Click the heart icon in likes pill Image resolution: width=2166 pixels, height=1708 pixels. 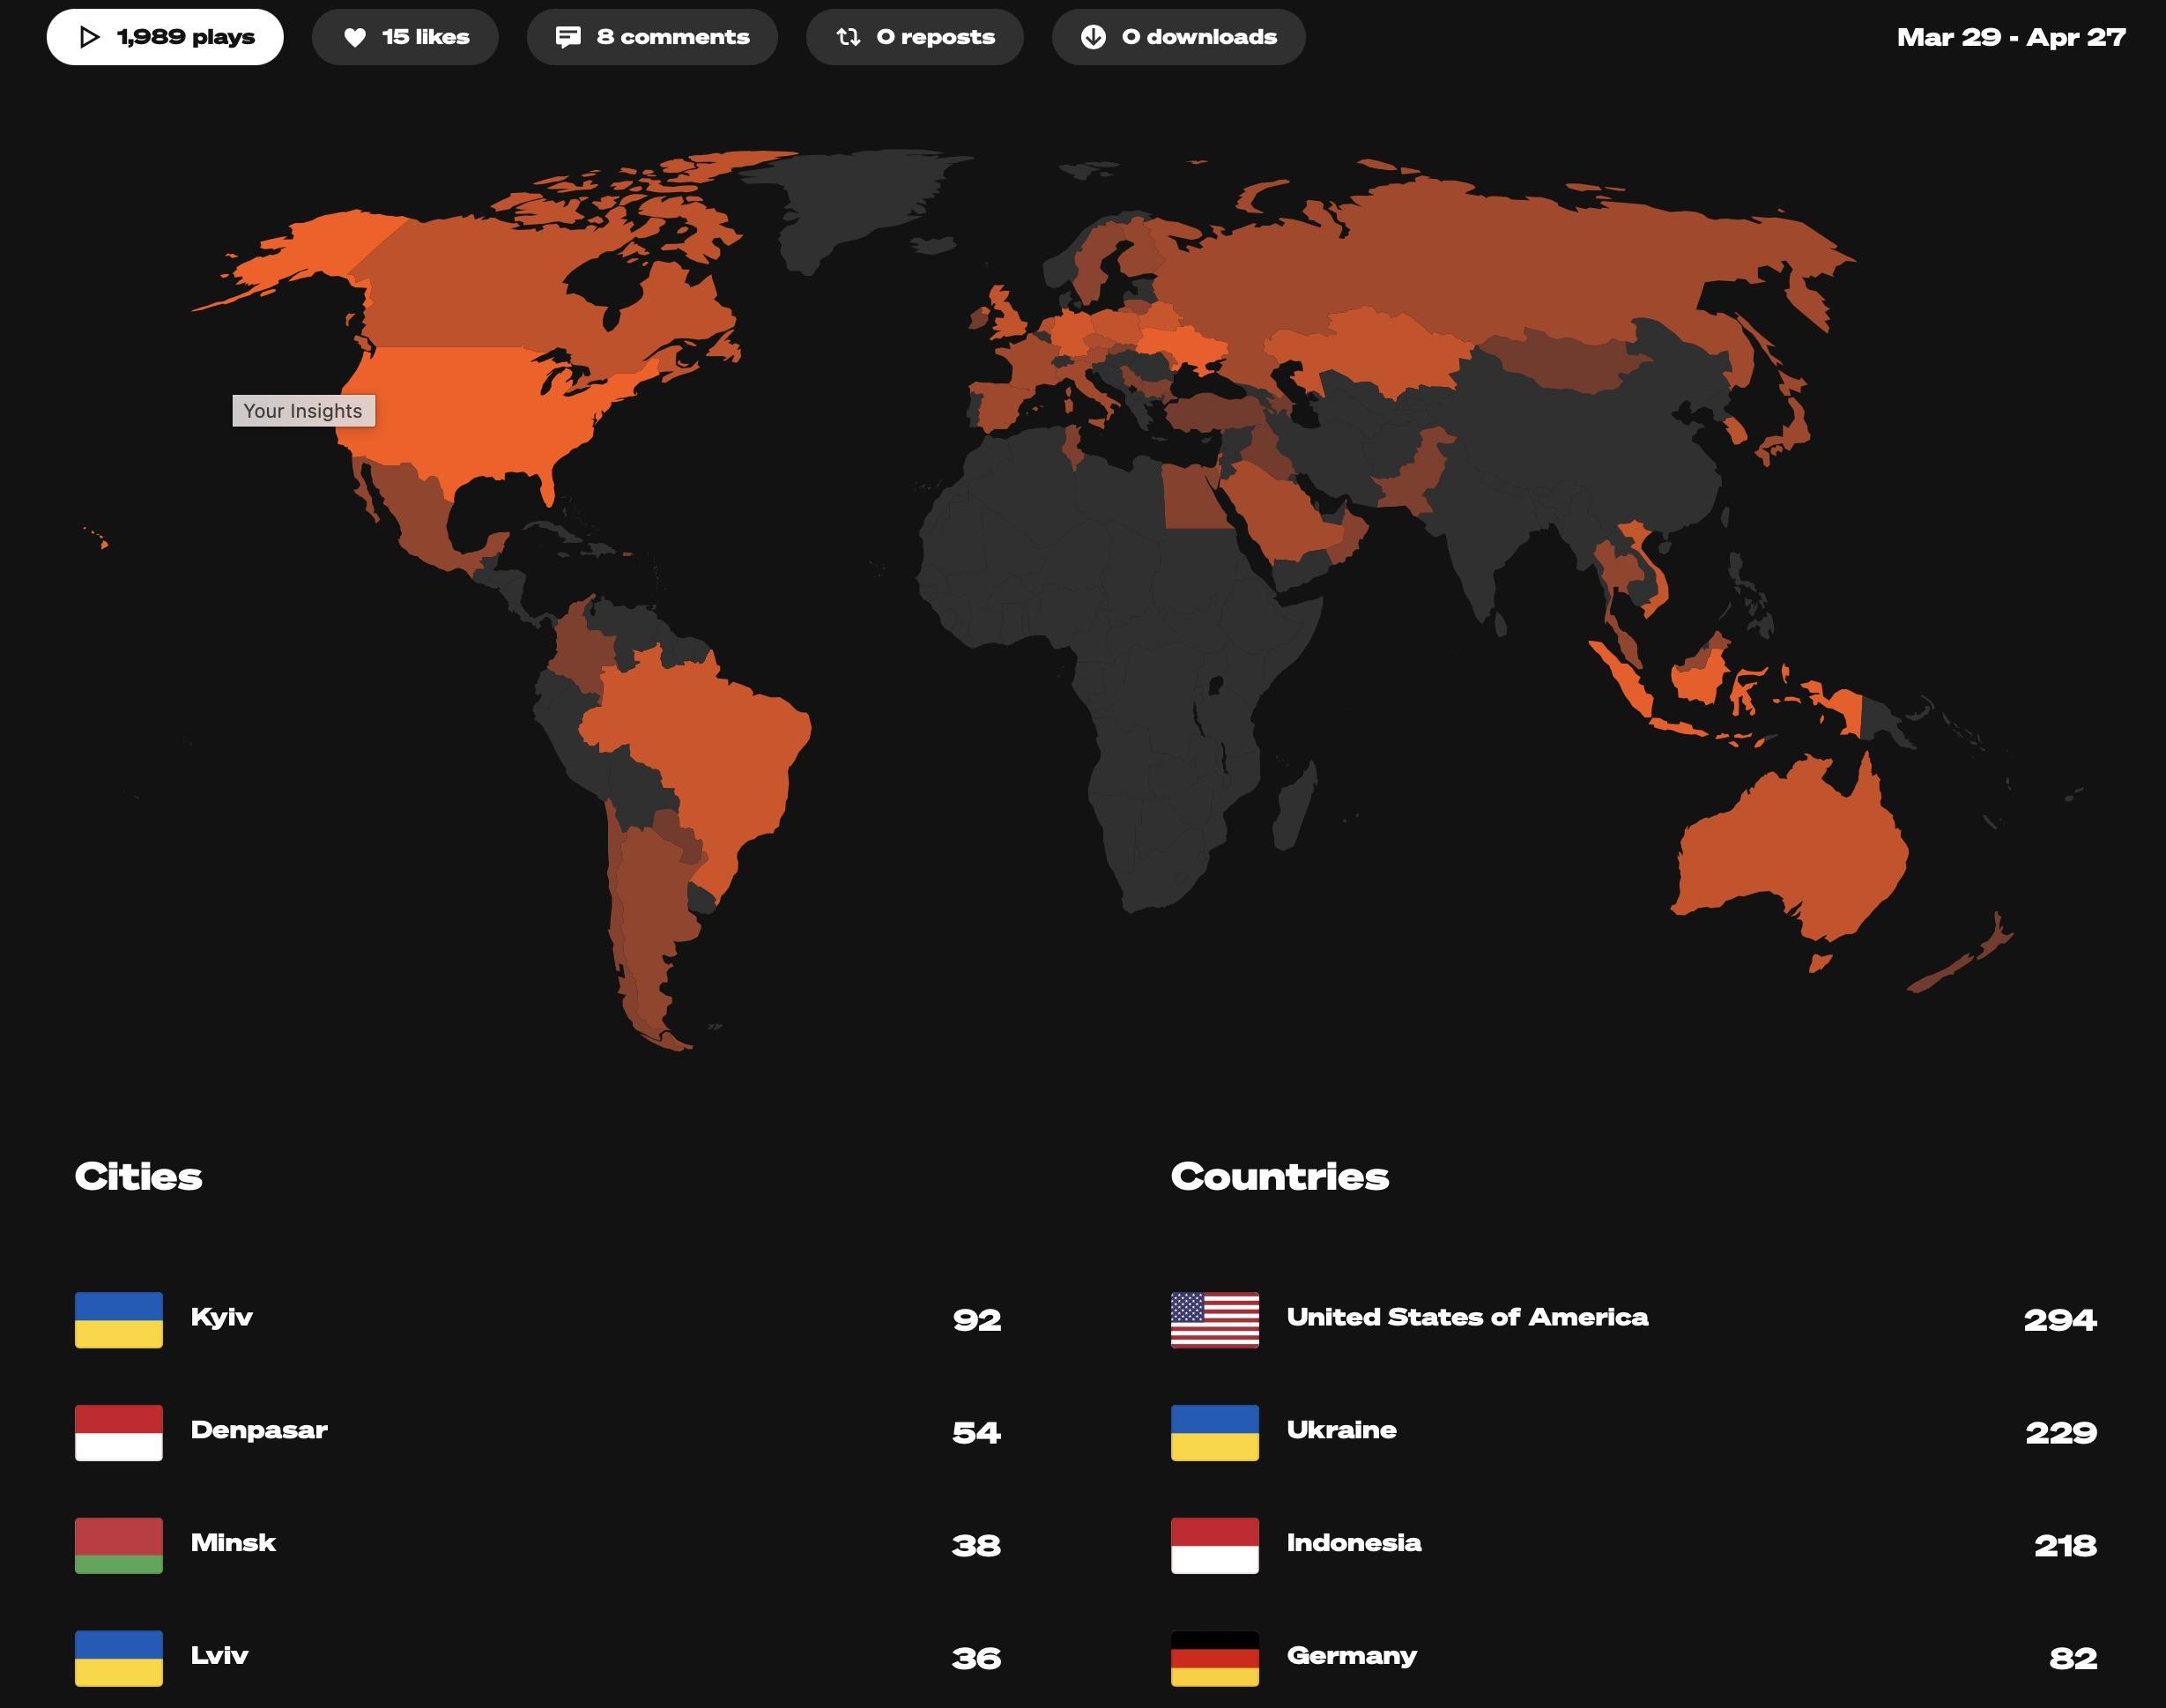[355, 37]
